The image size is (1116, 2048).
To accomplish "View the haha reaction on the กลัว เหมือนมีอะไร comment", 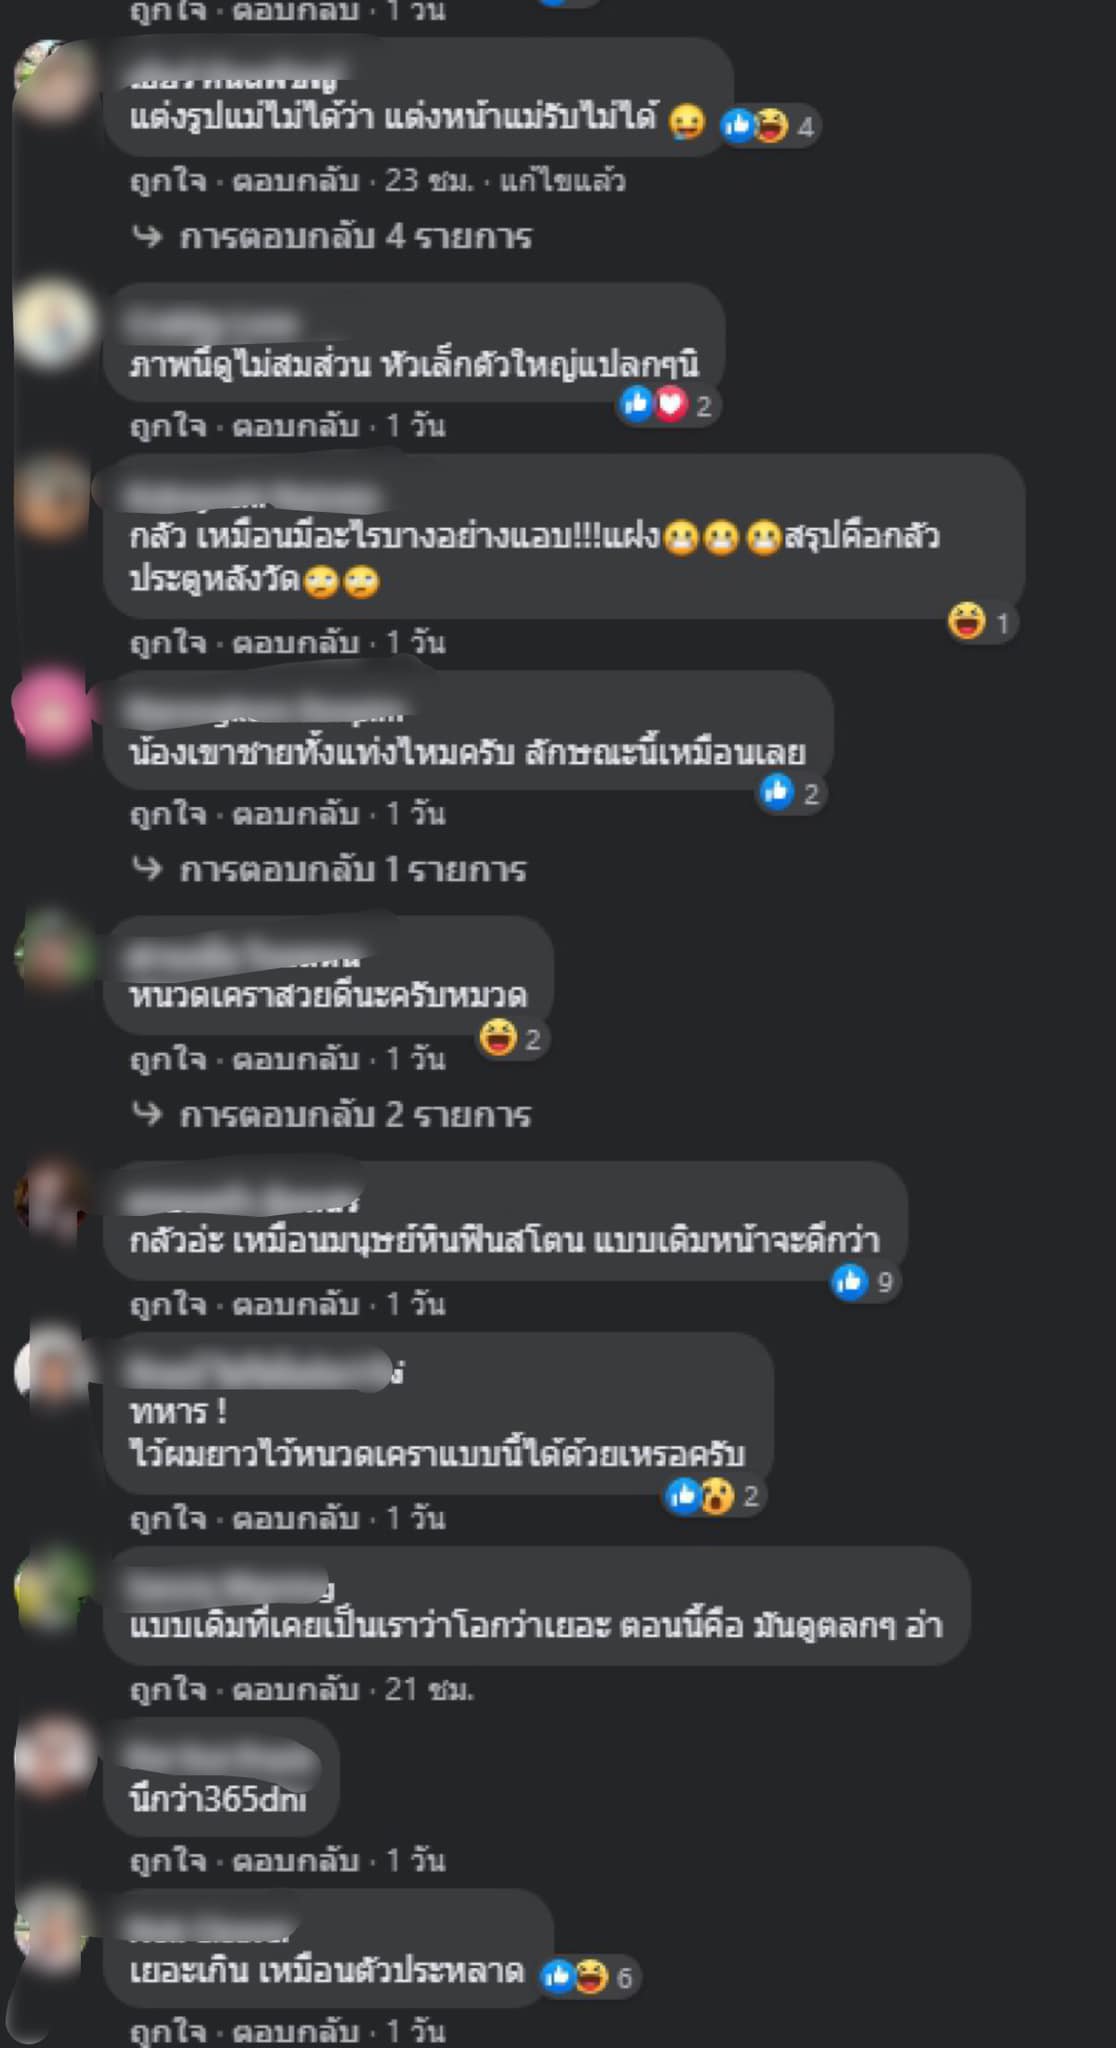I will [x=982, y=623].
